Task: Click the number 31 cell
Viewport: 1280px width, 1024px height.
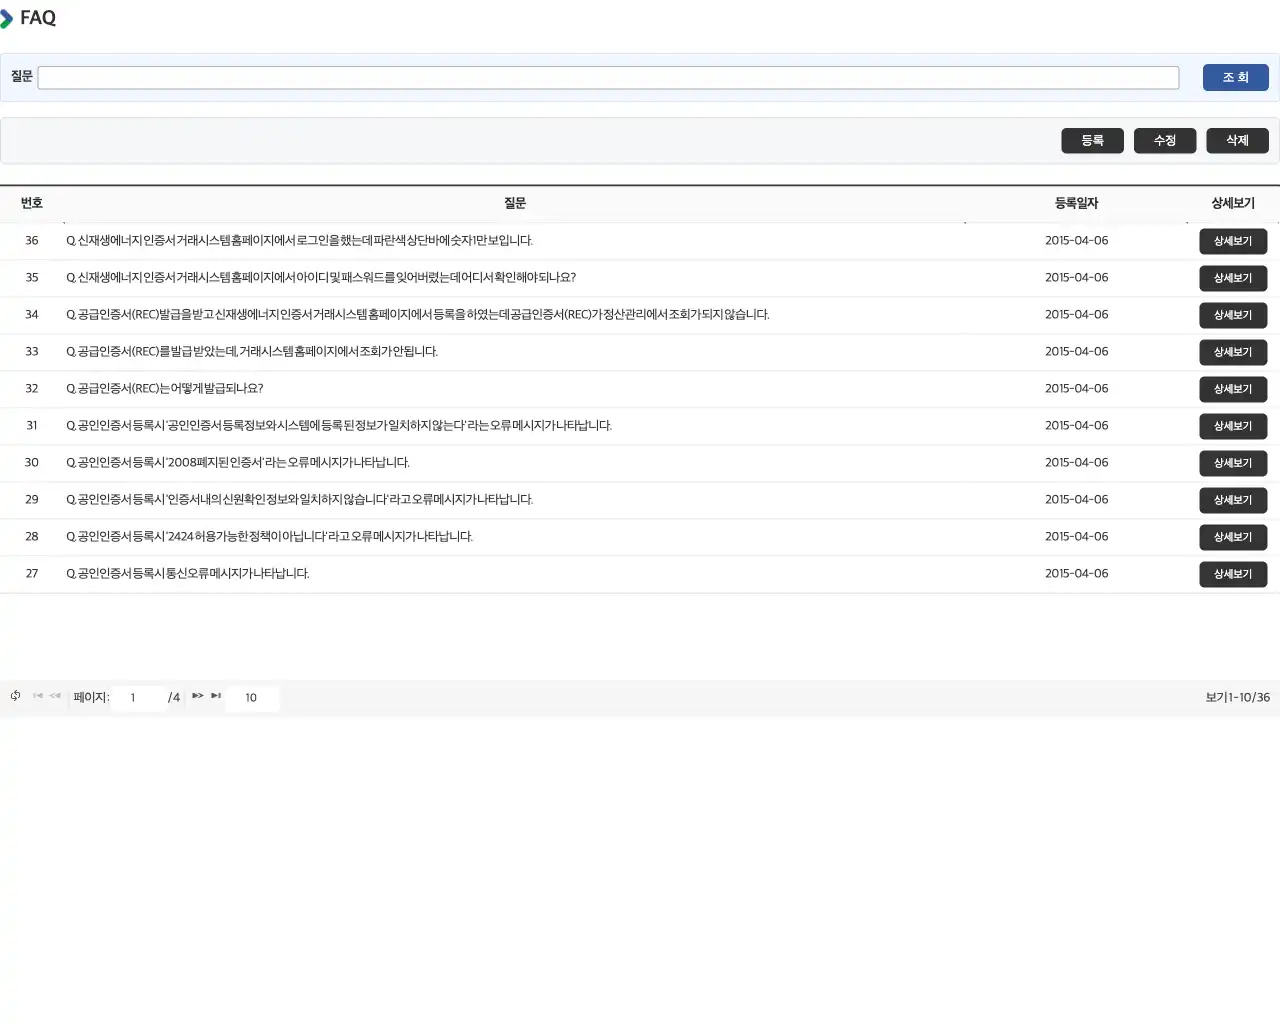Action: click(x=32, y=426)
